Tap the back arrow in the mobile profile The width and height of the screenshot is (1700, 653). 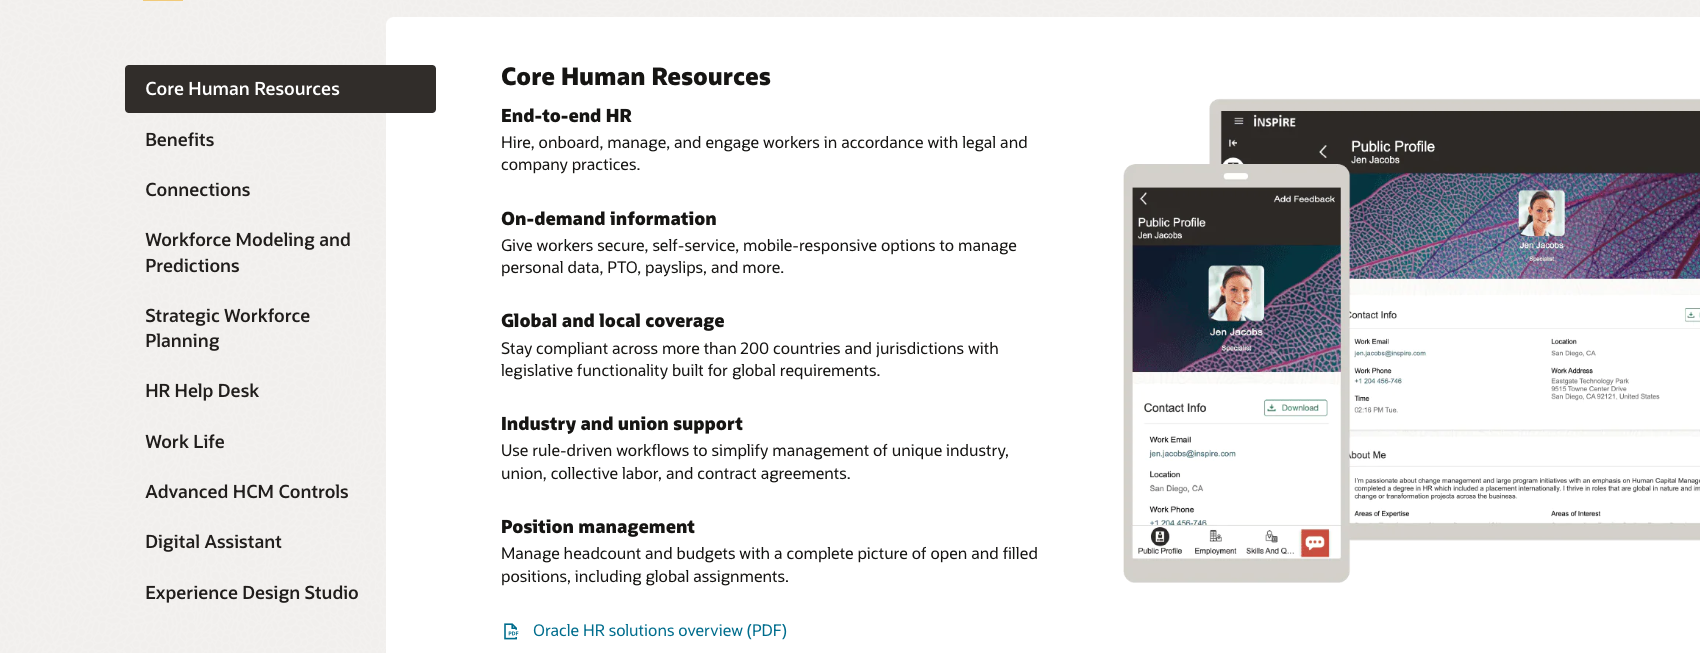tap(1144, 199)
